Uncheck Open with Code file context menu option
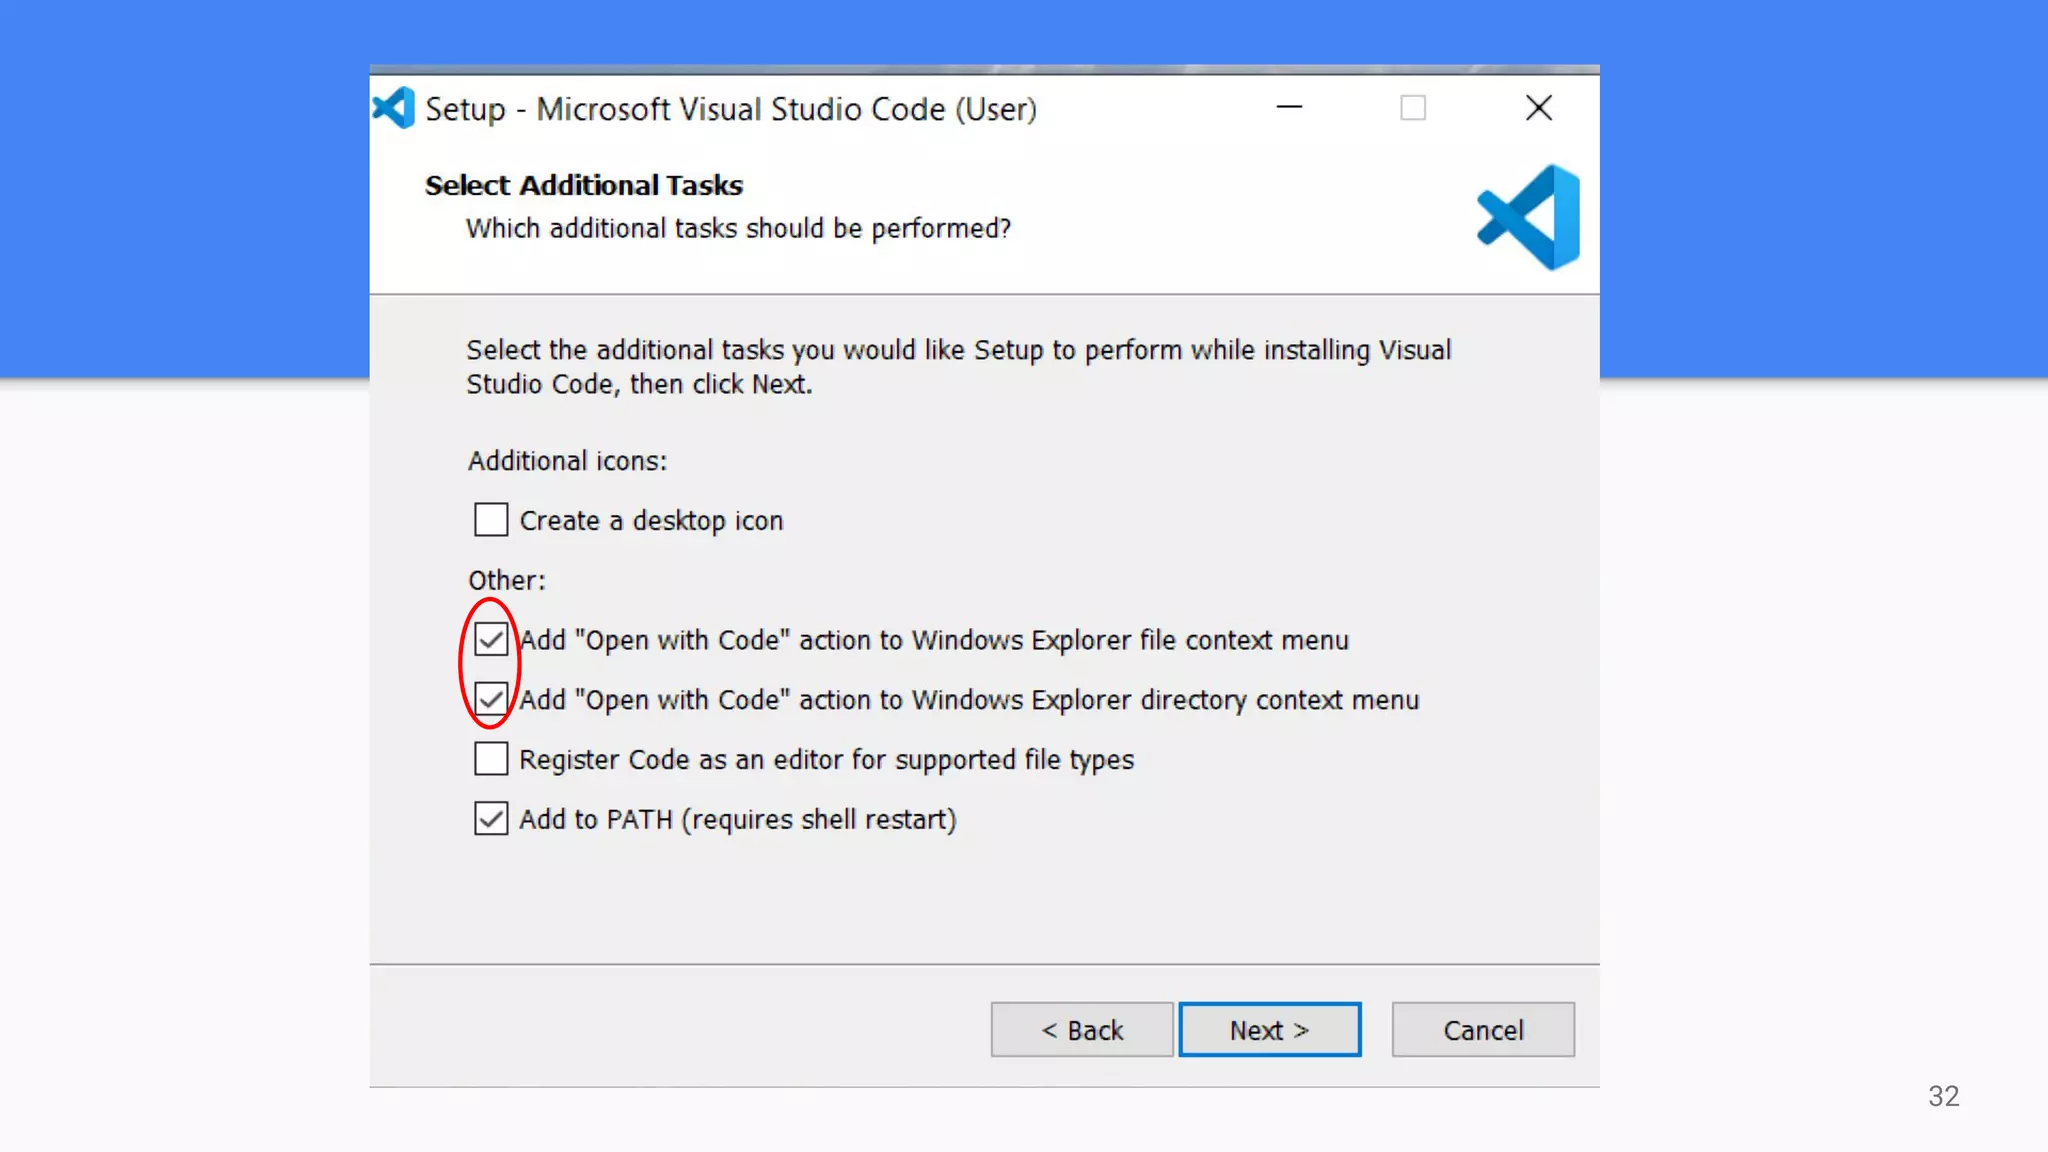The image size is (2048, 1152). [x=490, y=639]
